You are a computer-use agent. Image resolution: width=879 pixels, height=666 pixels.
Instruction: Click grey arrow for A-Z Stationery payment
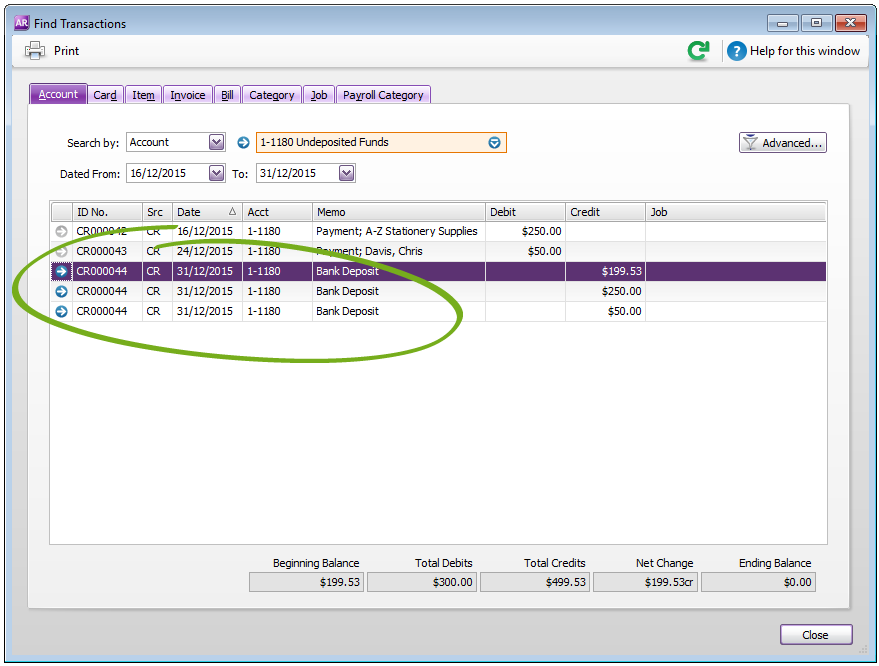(x=61, y=231)
